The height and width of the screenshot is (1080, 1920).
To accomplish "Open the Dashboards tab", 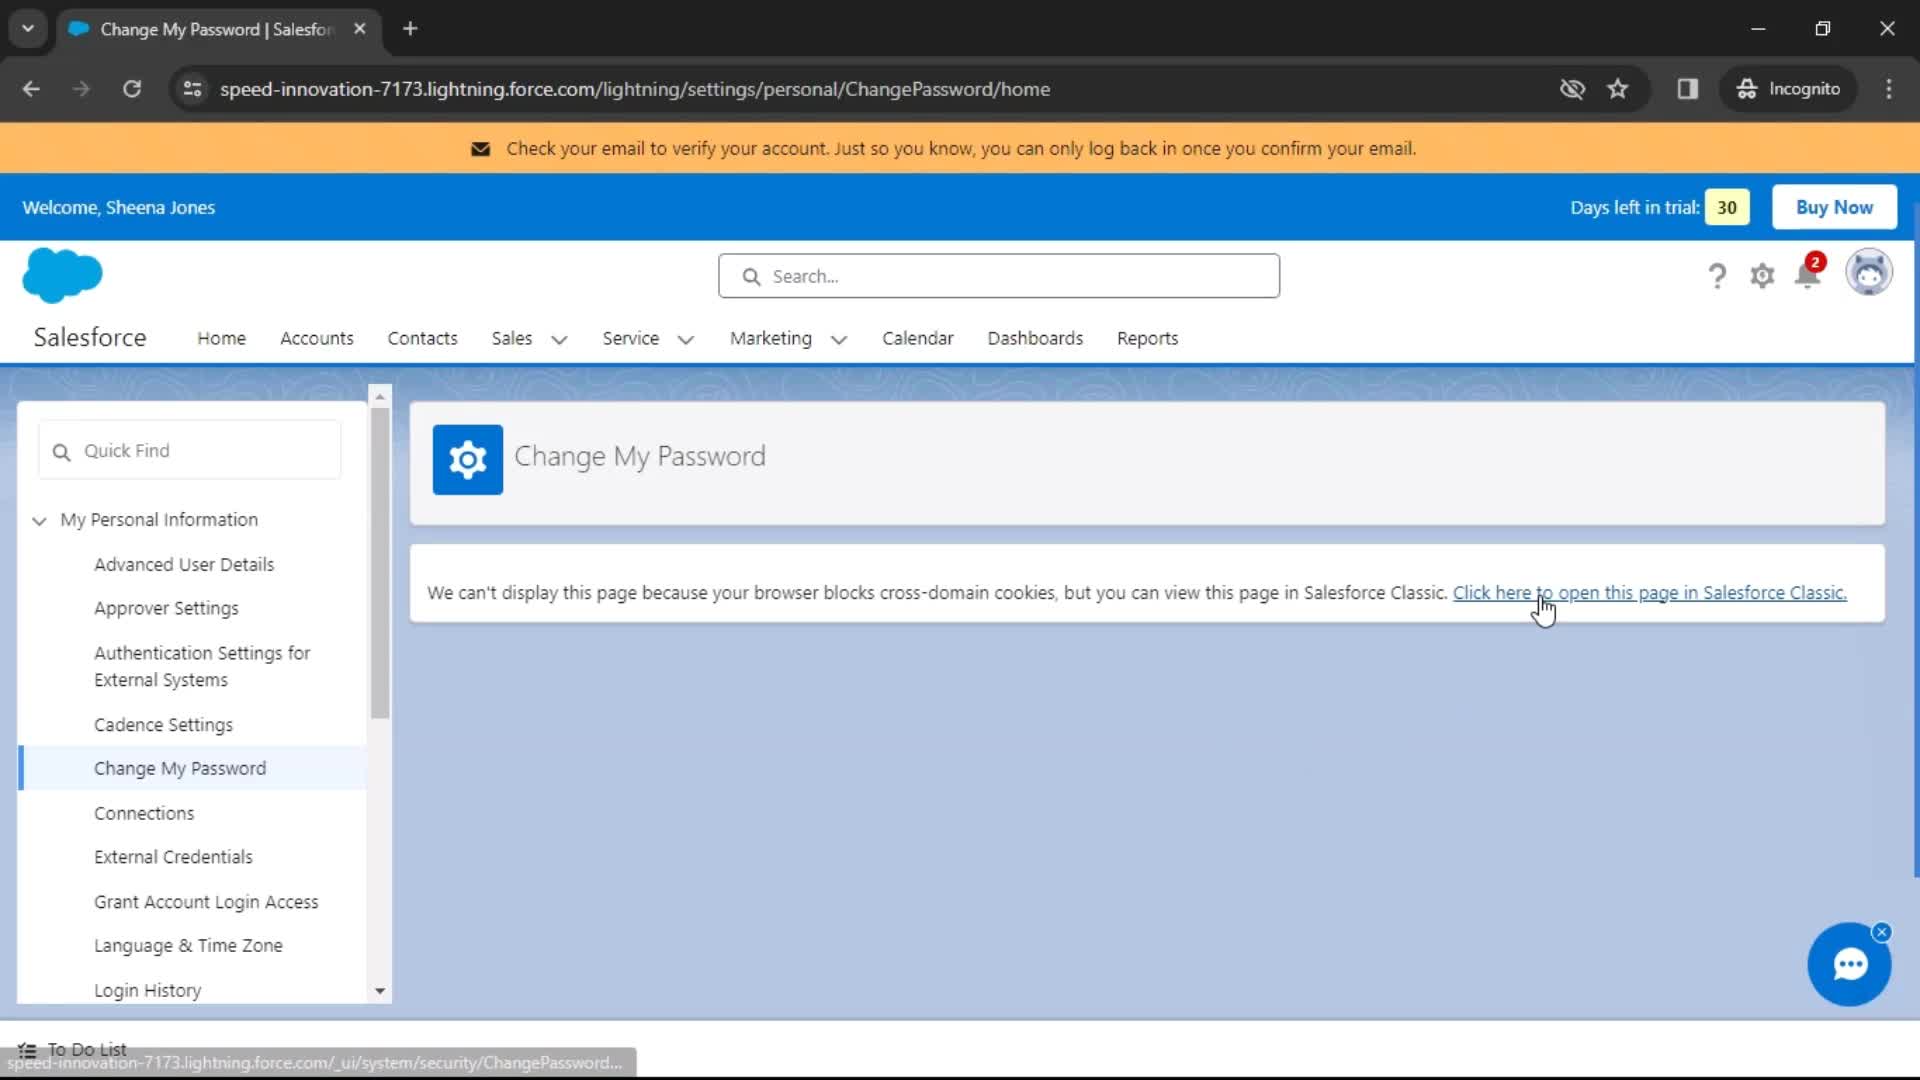I will pos(1035,338).
